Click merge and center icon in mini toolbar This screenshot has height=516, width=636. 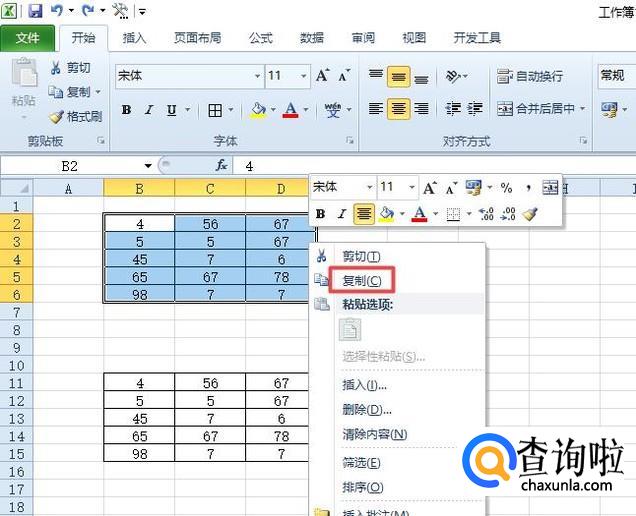(550, 187)
